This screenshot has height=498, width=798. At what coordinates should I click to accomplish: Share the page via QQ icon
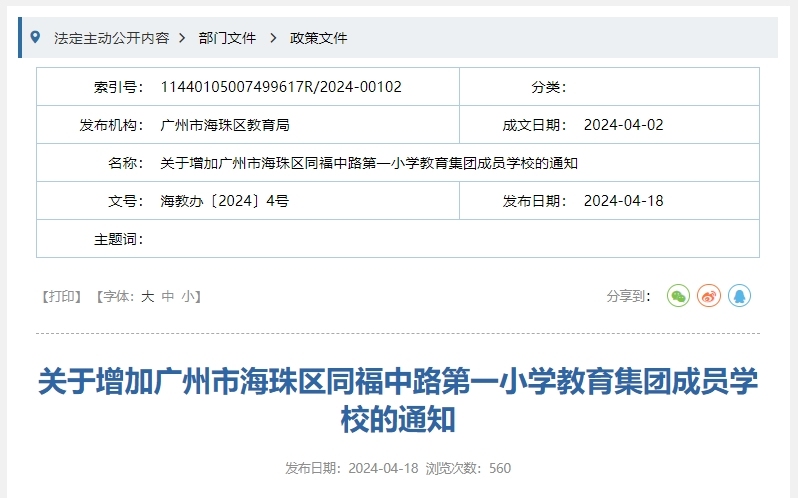[739, 296]
